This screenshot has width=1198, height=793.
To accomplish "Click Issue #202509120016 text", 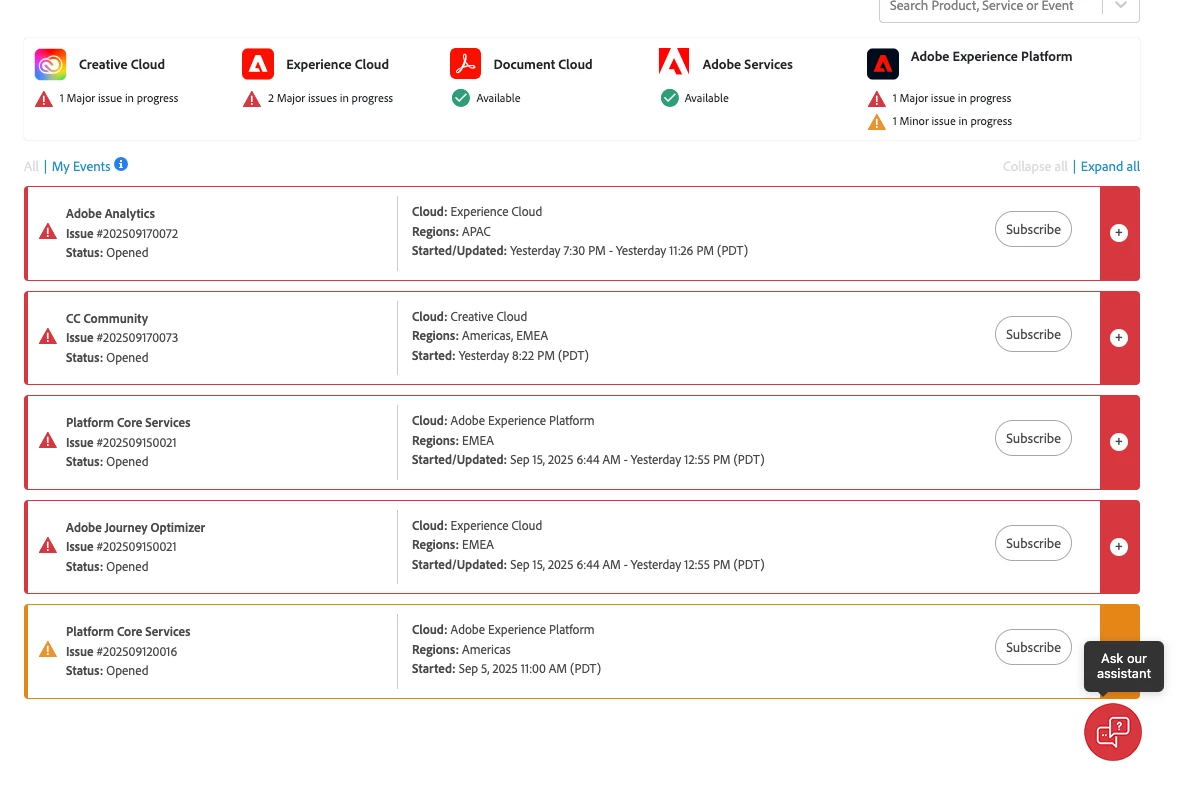I will [121, 652].
